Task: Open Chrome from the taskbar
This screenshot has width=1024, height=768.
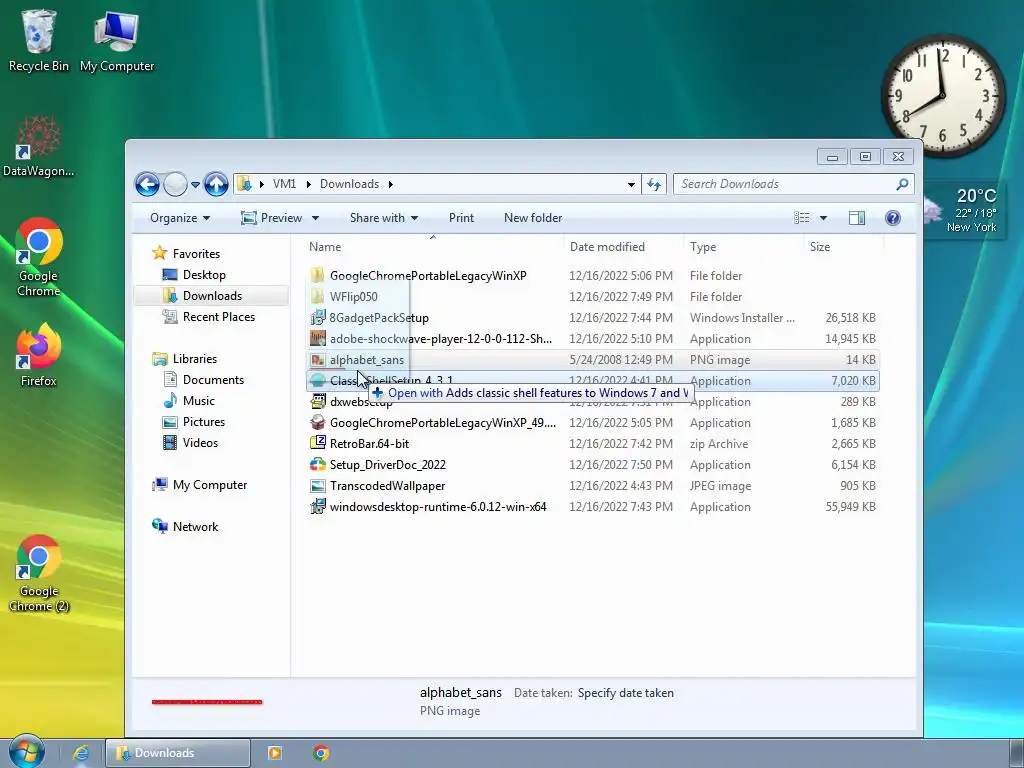Action: [321, 753]
